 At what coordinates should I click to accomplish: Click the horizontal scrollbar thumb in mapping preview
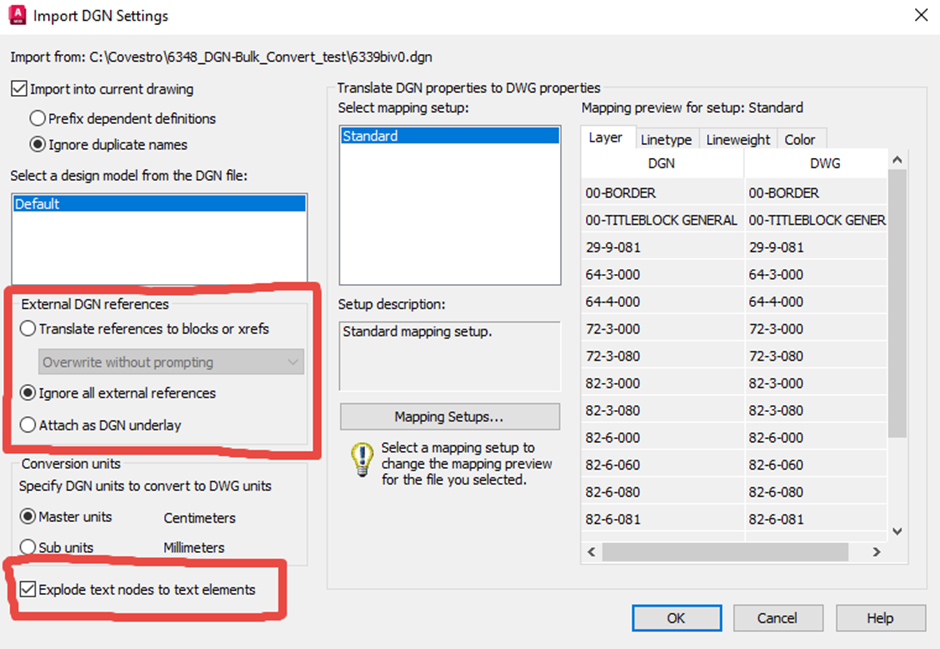tap(725, 551)
